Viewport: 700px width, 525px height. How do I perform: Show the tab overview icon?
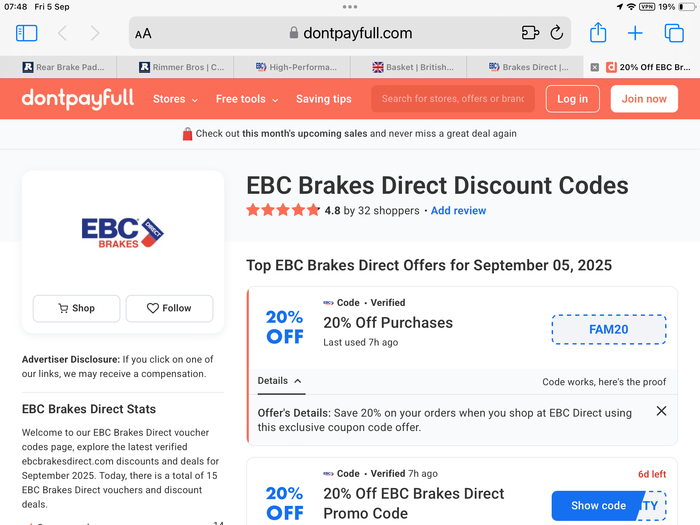click(674, 33)
